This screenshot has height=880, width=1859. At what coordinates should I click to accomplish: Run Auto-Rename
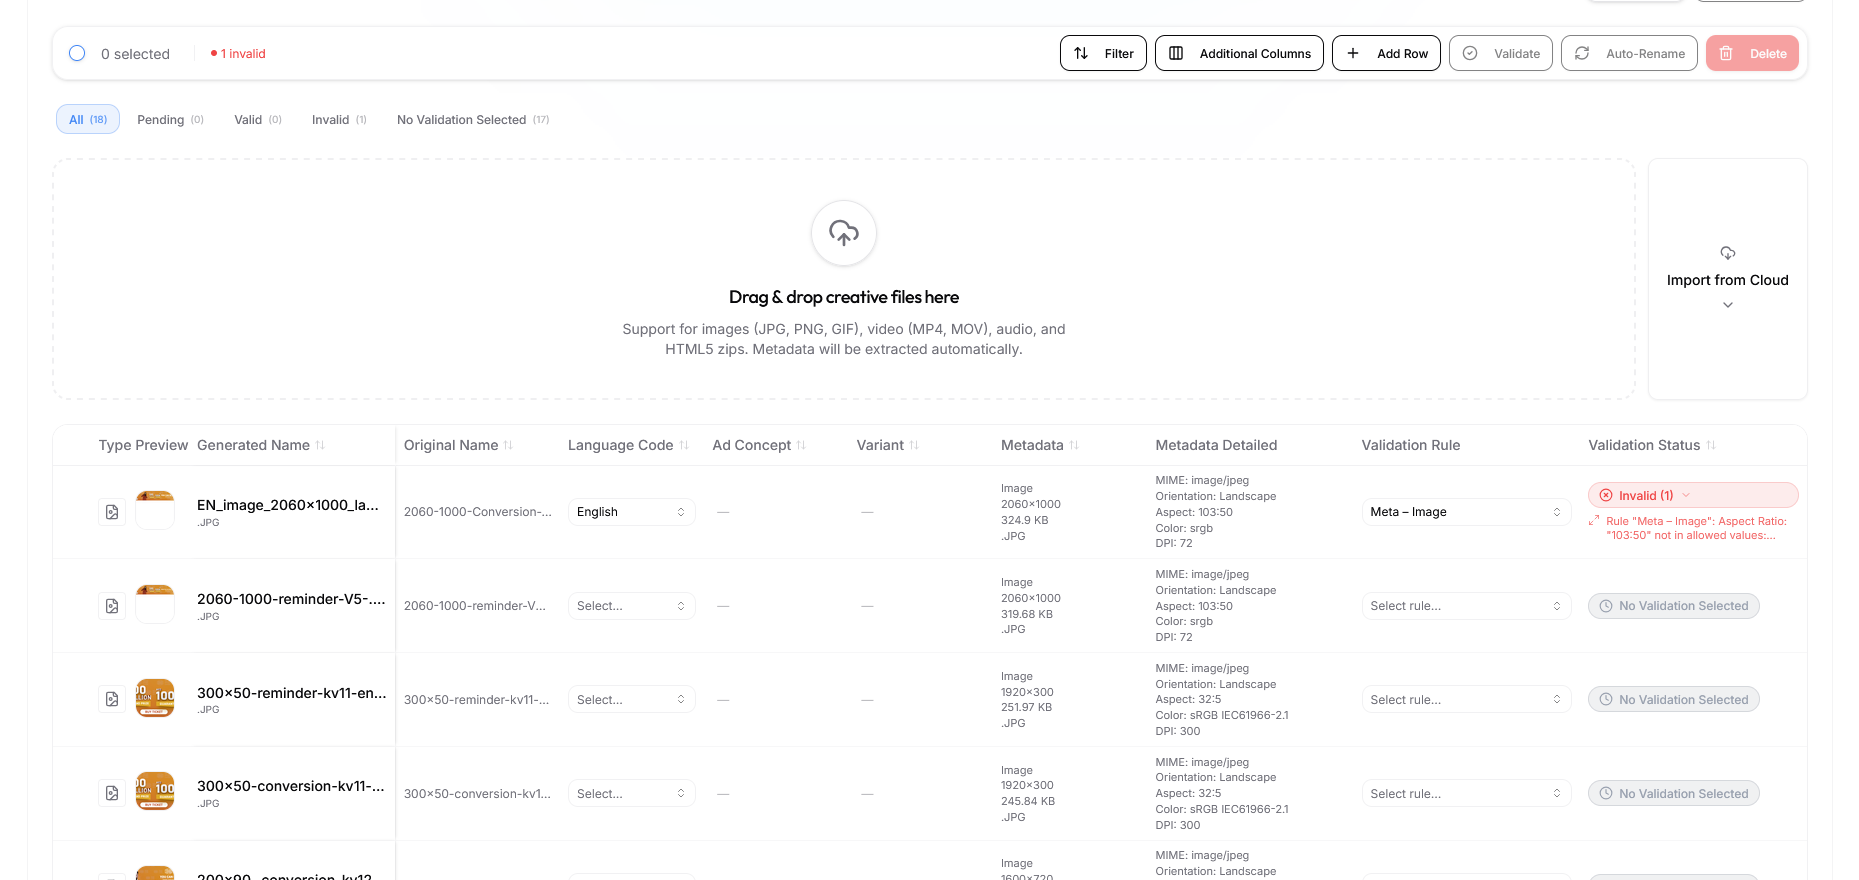[x=1629, y=53]
